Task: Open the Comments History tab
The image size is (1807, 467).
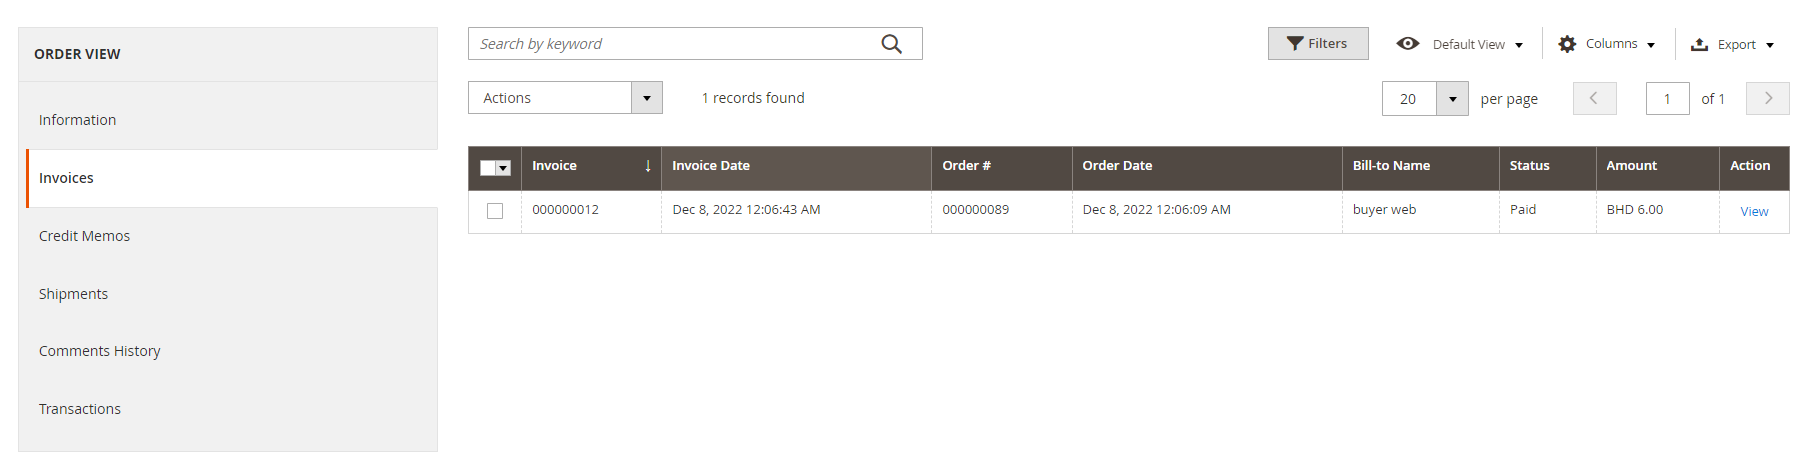Action: point(100,351)
